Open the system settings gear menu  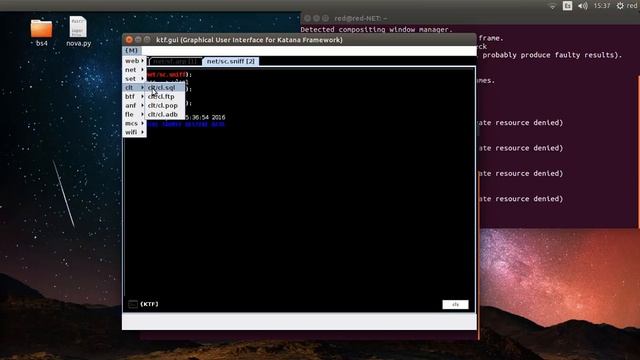[620, 6]
